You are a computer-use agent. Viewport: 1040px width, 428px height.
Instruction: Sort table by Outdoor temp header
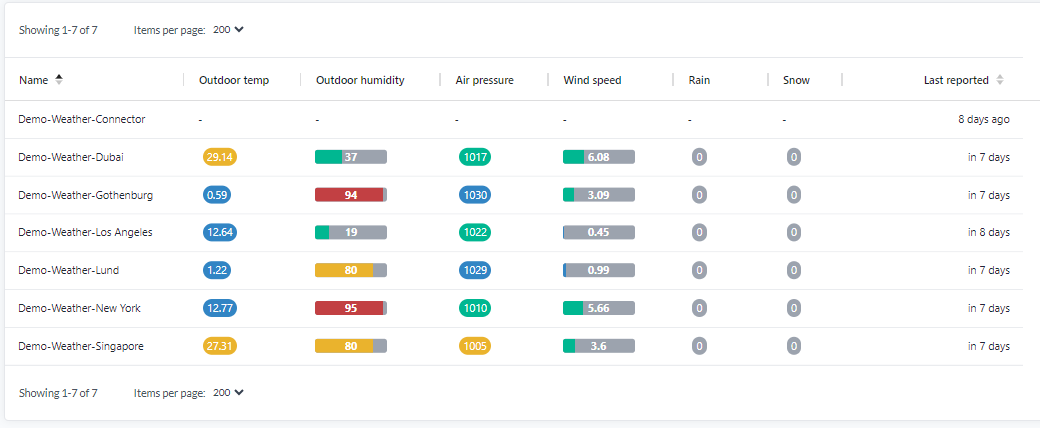click(x=234, y=80)
